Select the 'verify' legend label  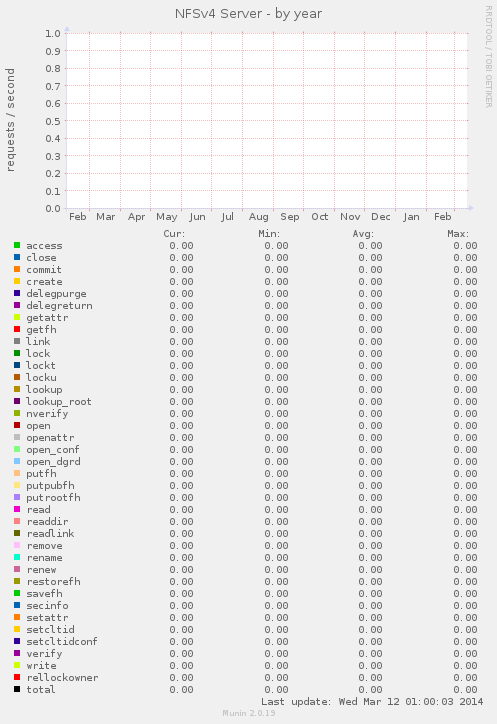(44, 654)
